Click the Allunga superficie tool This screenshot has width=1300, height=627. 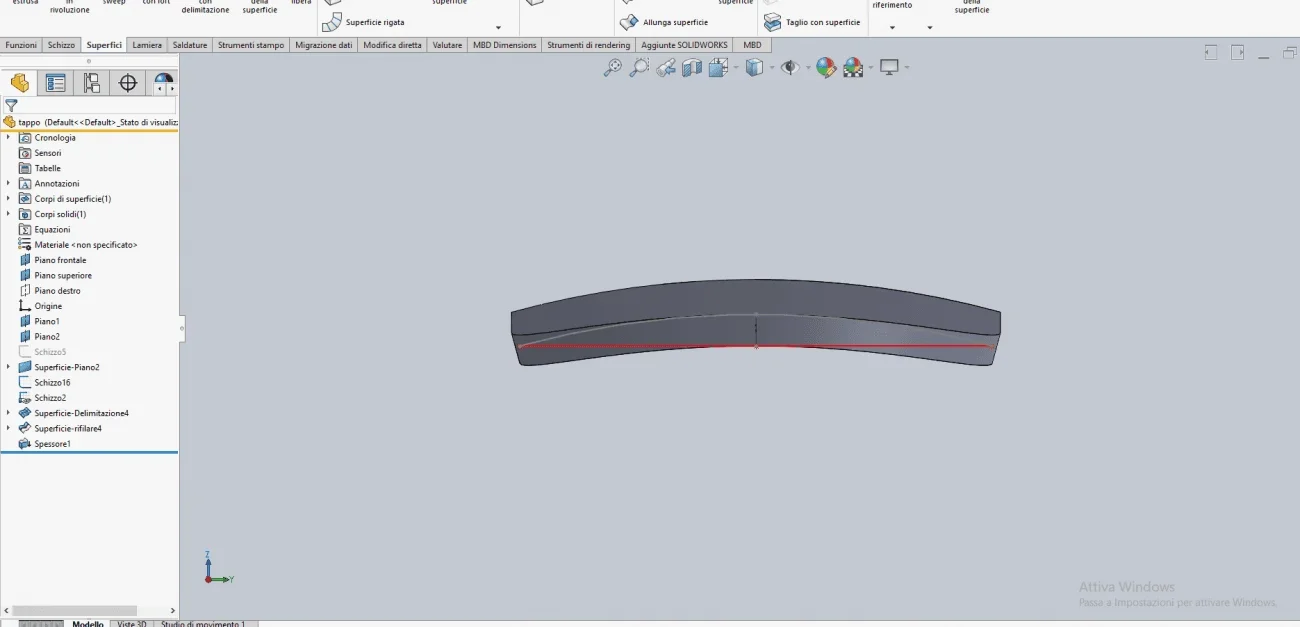(x=664, y=22)
